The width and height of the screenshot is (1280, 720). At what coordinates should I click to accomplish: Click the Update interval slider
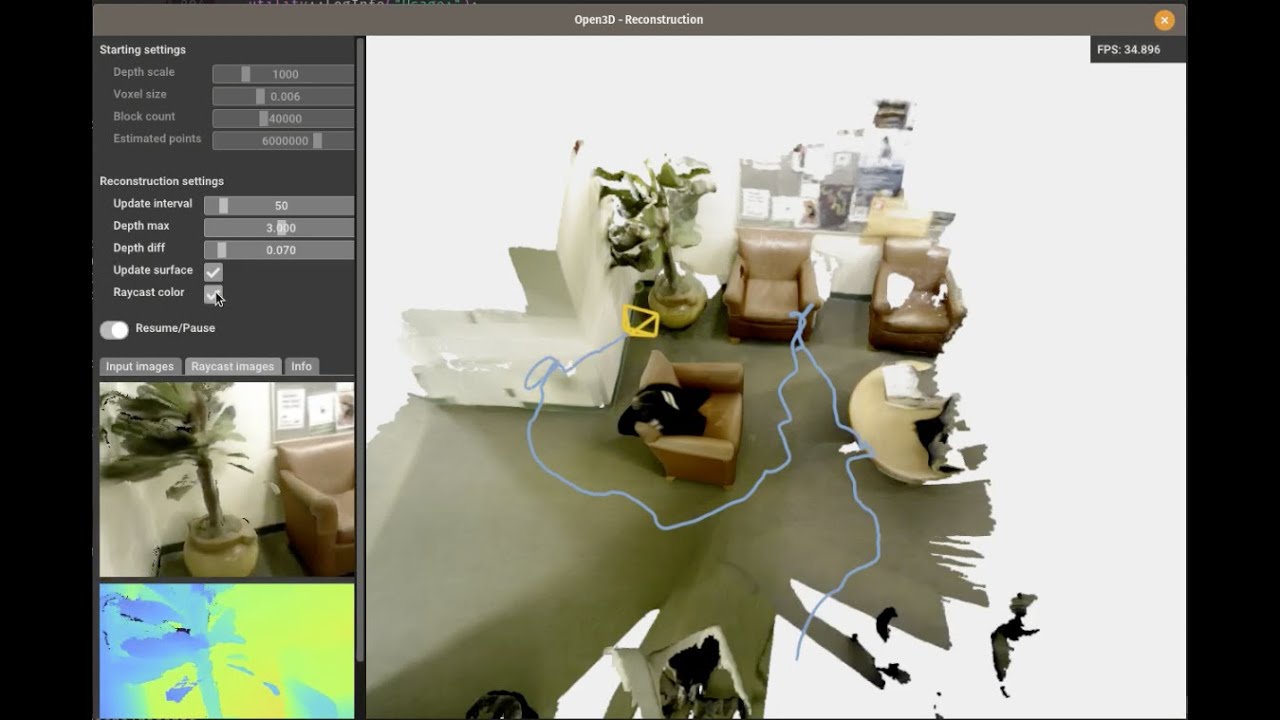(279, 205)
